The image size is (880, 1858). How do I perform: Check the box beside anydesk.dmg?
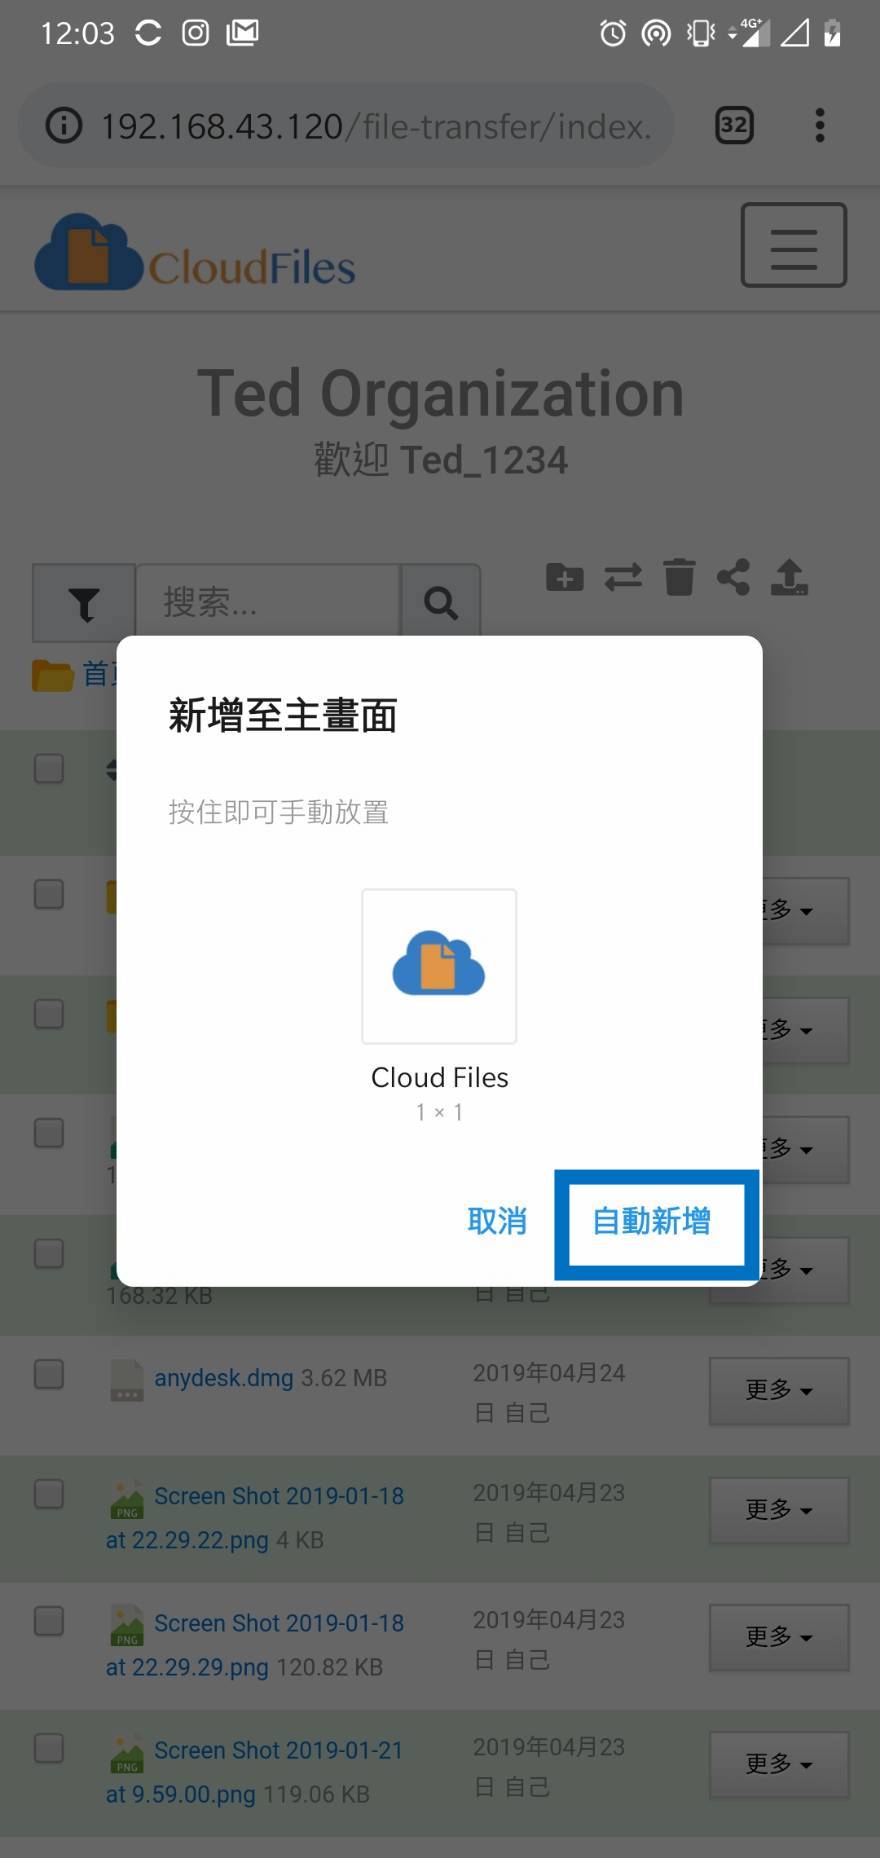tap(49, 1374)
